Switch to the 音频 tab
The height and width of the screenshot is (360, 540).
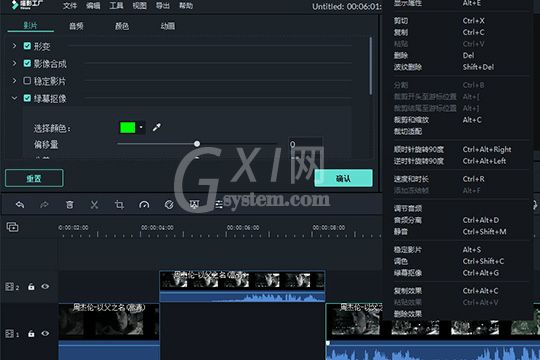click(x=76, y=26)
